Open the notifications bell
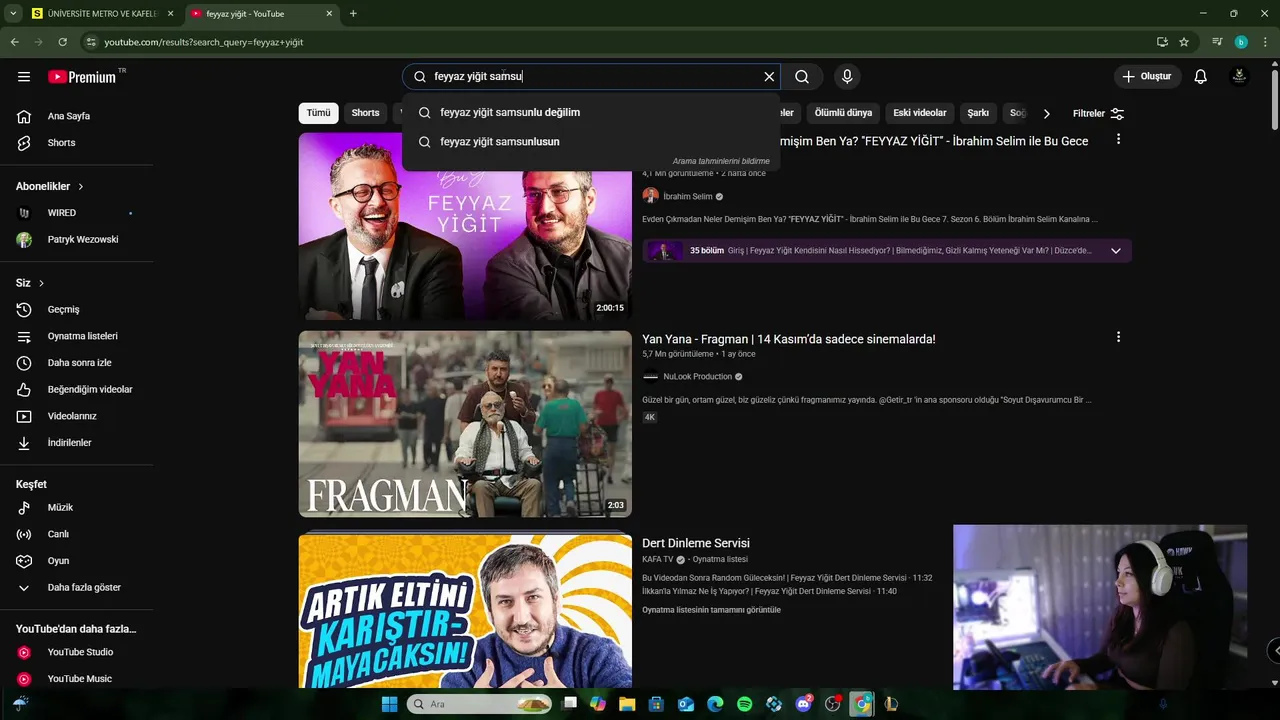The height and width of the screenshot is (720, 1280). coord(1201,77)
